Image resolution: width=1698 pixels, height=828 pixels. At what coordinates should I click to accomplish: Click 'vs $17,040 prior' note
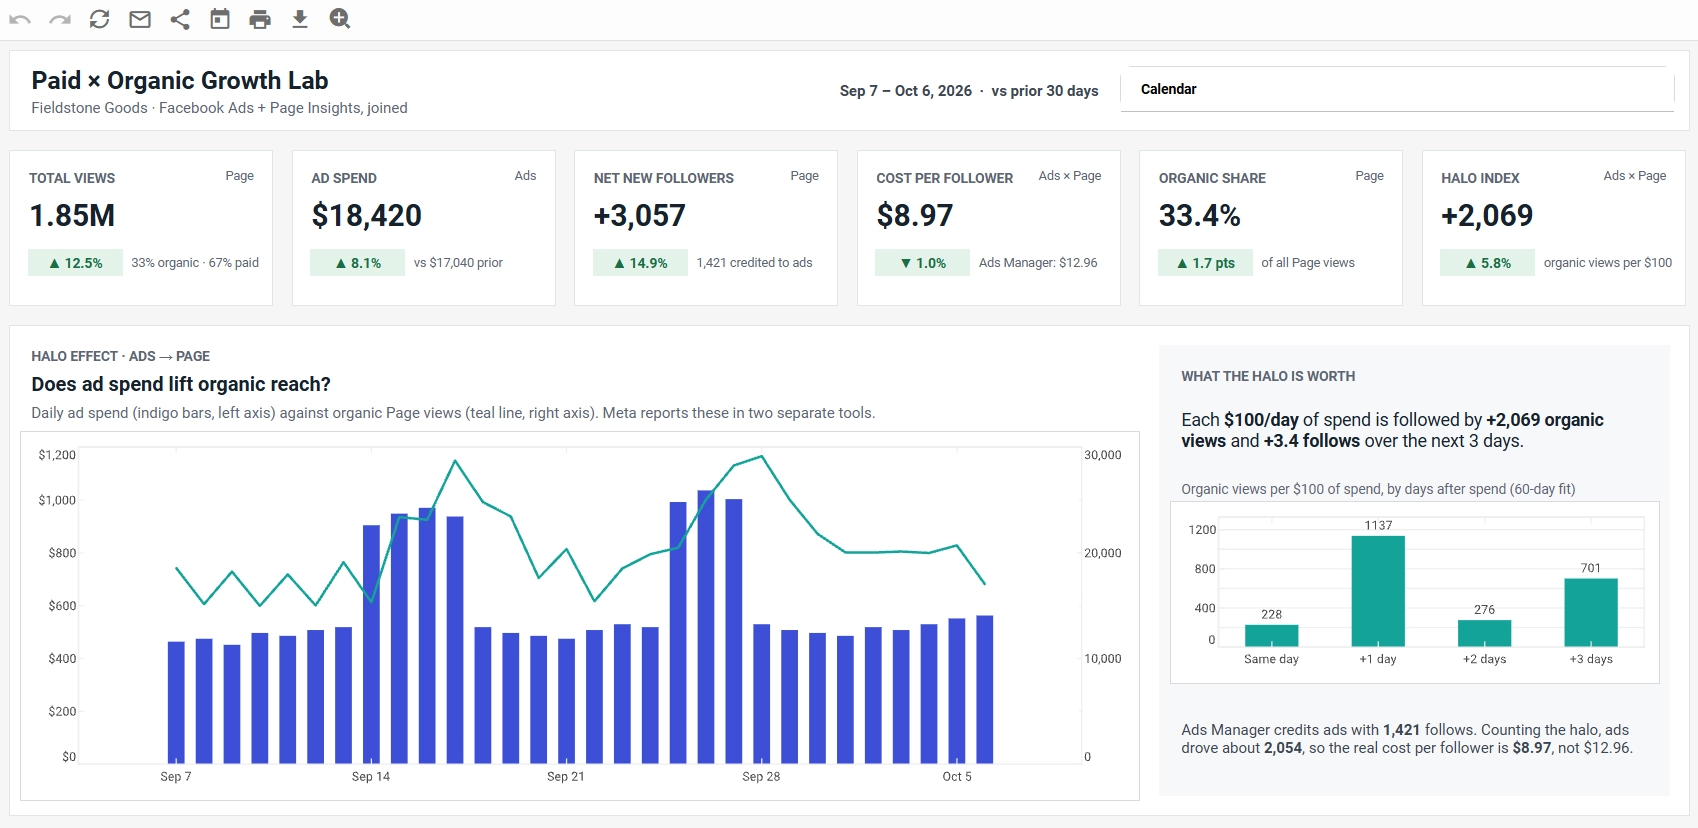[458, 263]
